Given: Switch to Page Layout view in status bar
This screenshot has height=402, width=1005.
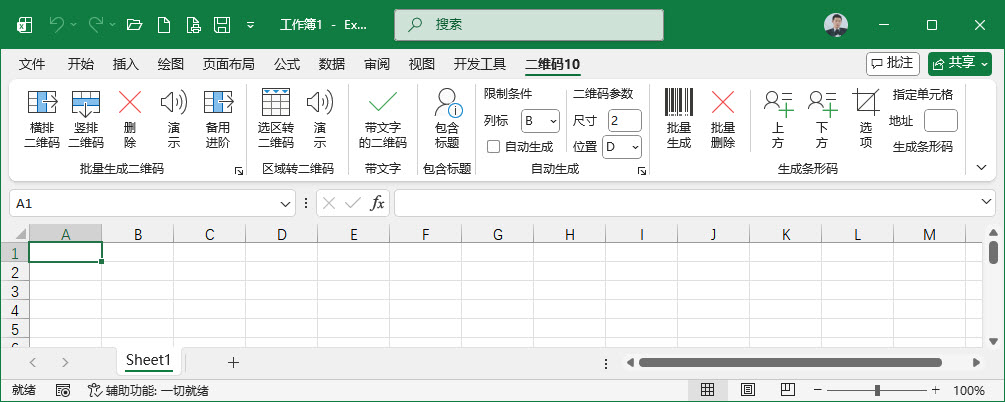Looking at the screenshot, I should (x=747, y=390).
